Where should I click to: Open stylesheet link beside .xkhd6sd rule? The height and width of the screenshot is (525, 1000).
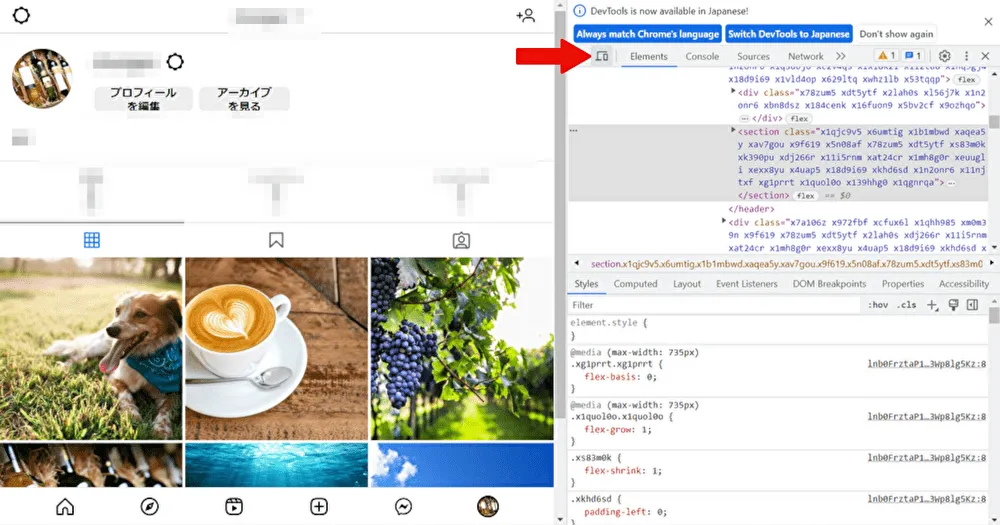[x=926, y=499]
